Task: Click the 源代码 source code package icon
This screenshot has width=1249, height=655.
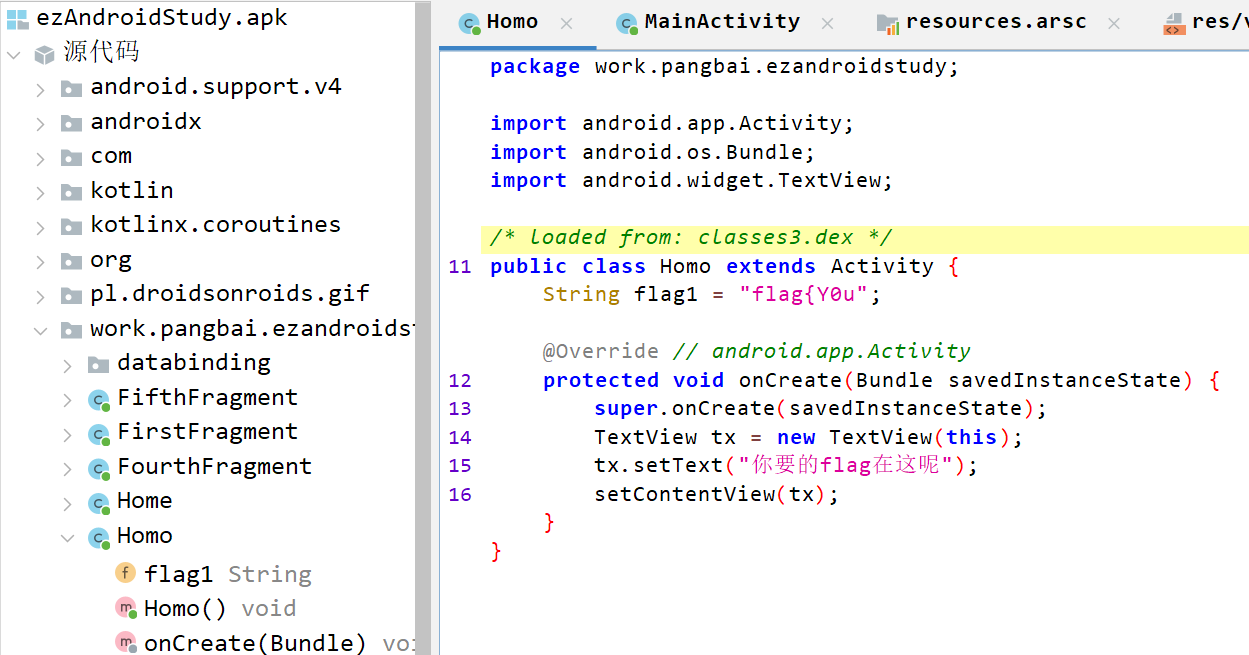Action: [x=44, y=53]
